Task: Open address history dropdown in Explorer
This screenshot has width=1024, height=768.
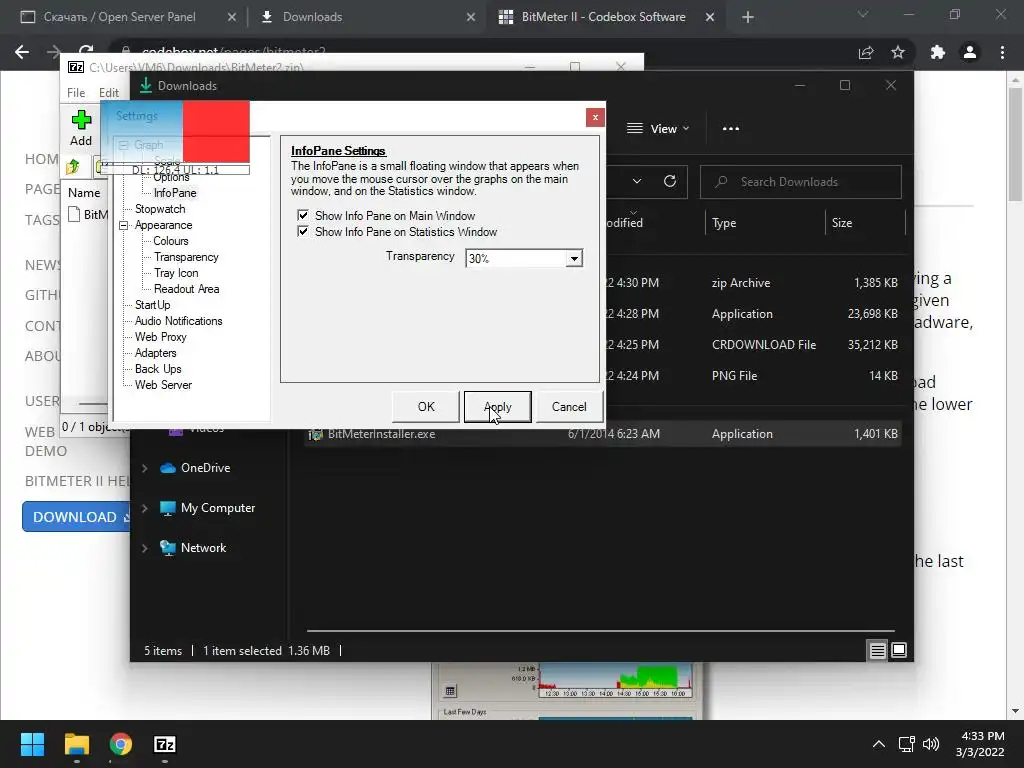Action: (x=637, y=182)
